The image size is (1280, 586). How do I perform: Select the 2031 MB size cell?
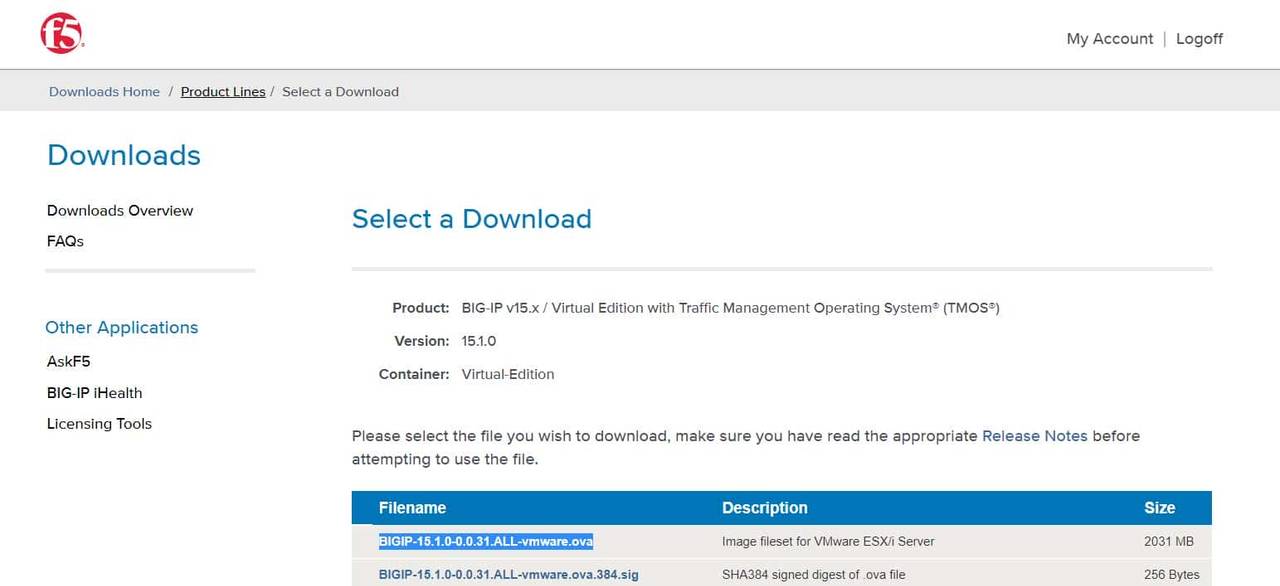1169,542
